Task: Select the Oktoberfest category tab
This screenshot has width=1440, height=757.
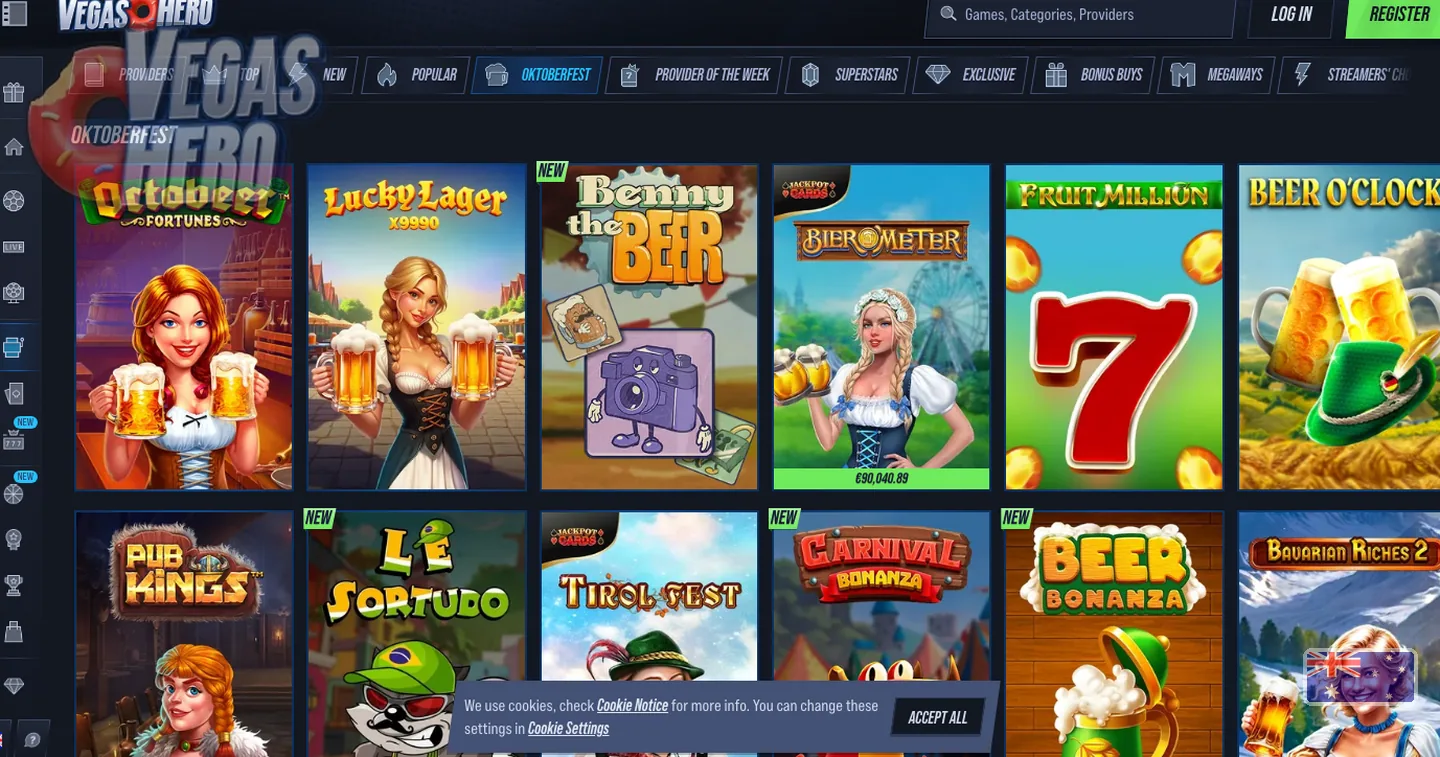Action: point(538,75)
